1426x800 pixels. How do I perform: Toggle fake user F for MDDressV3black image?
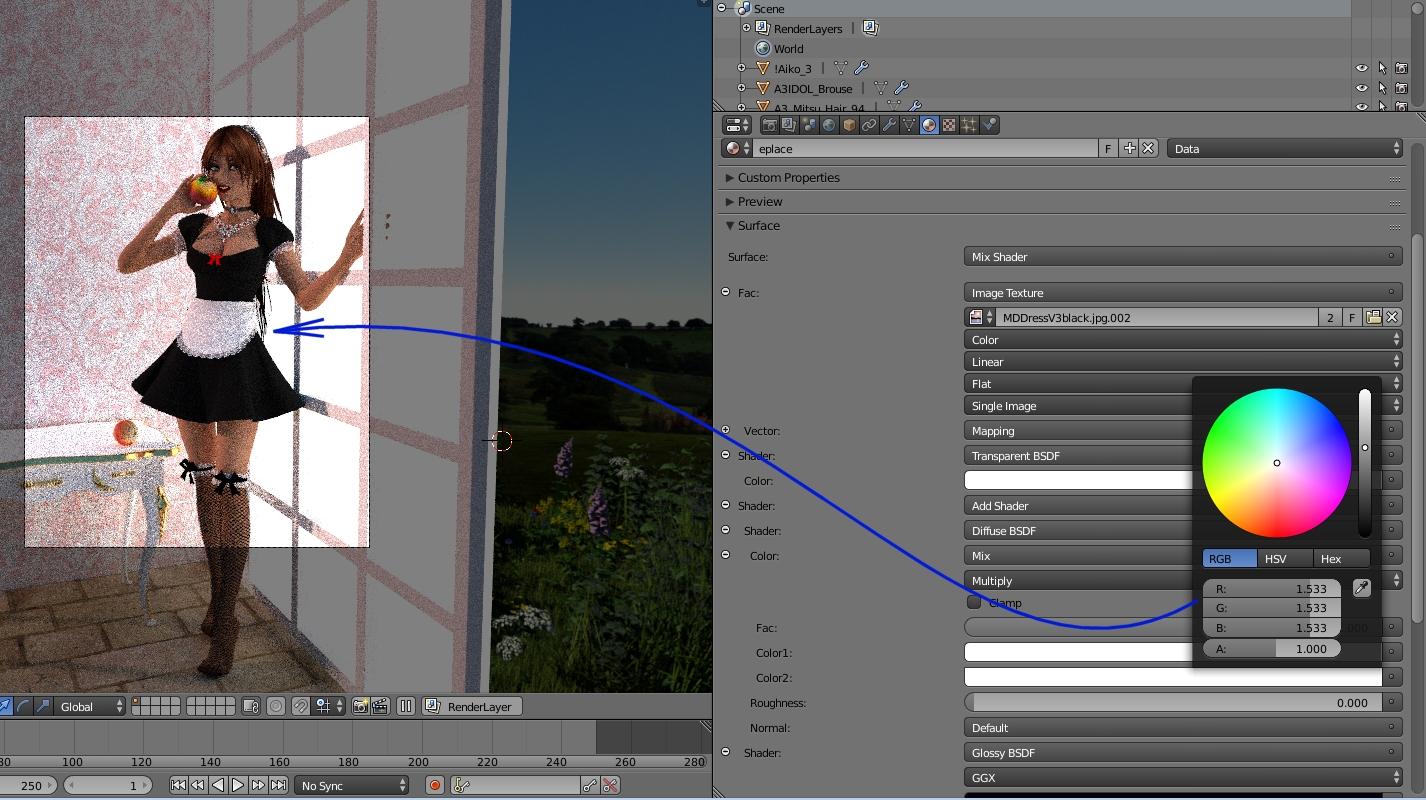click(1352, 317)
